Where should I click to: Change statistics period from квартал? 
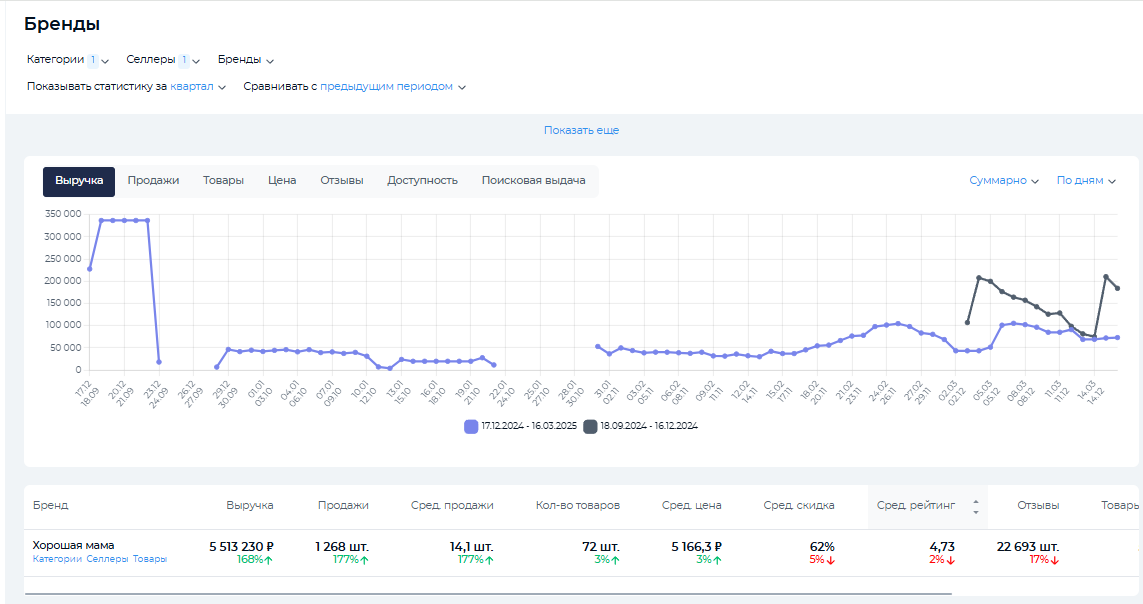coord(197,87)
